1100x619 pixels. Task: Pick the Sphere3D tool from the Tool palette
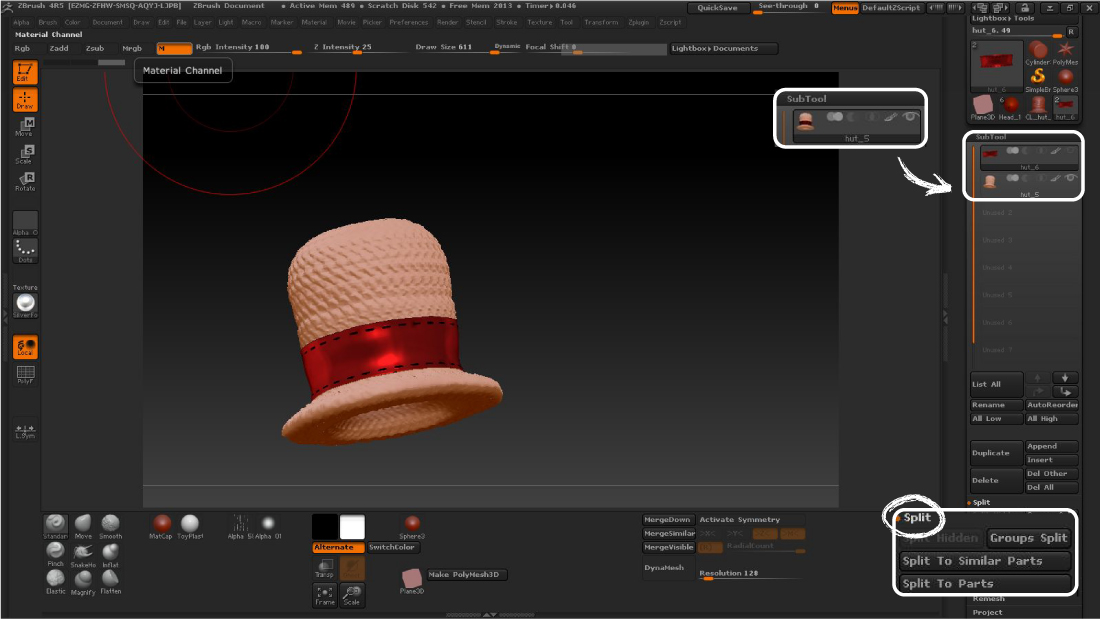pyautogui.click(x=1064, y=77)
